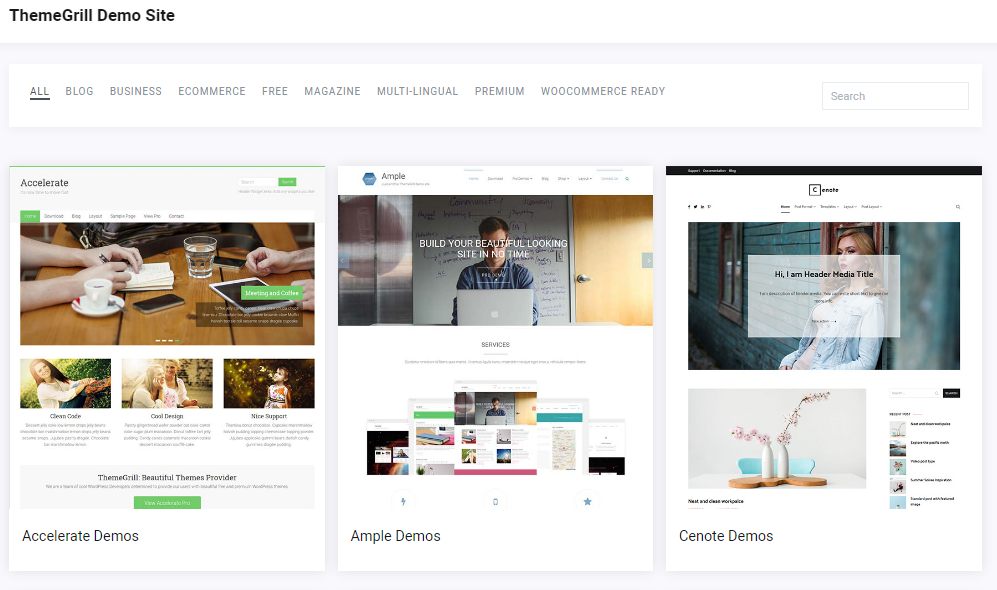This screenshot has width=997, height=590.
Task: Click the ThemeGrill Demo Site heading
Action: (x=91, y=16)
